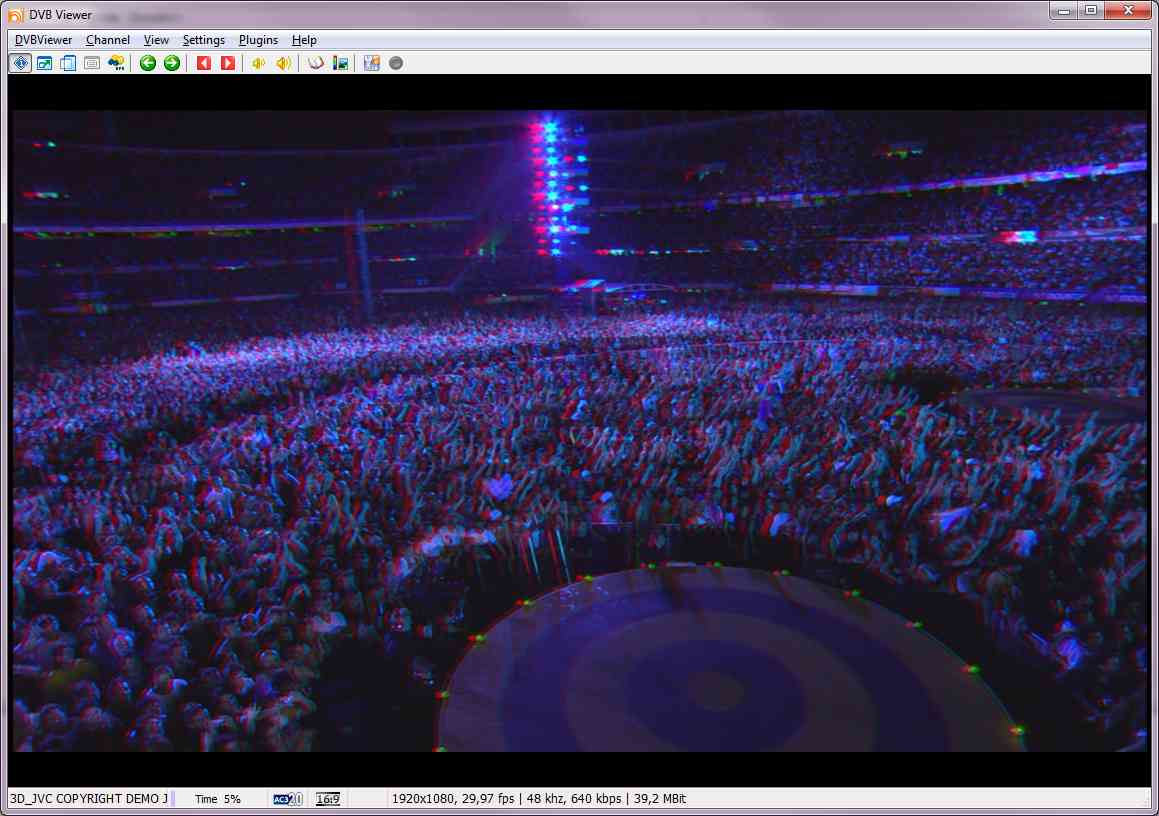Click the 3D_JVC COPYRIGHT DEMO channel name
This screenshot has width=1159, height=816.
[x=89, y=799]
